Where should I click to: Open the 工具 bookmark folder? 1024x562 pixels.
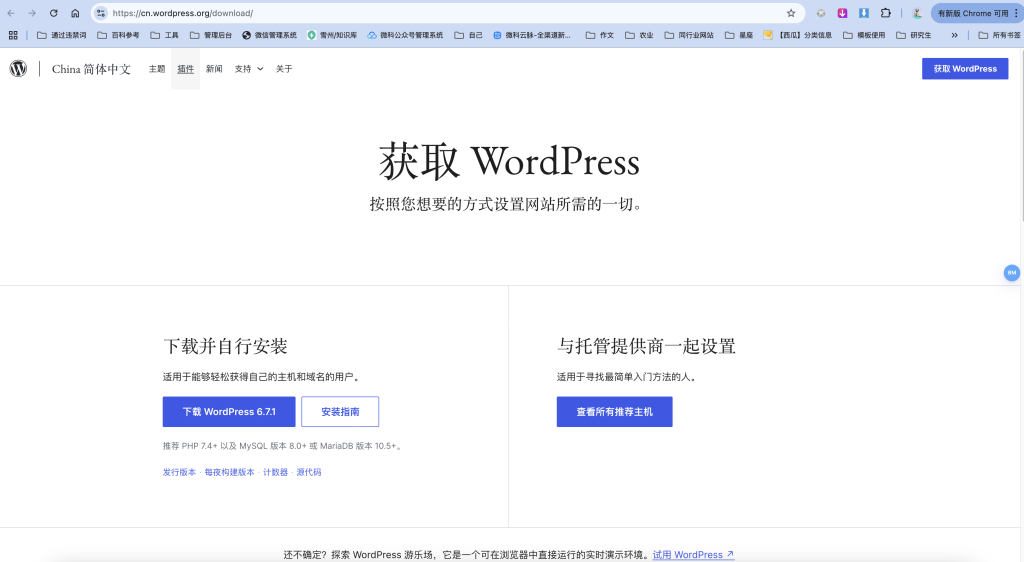click(x=165, y=35)
